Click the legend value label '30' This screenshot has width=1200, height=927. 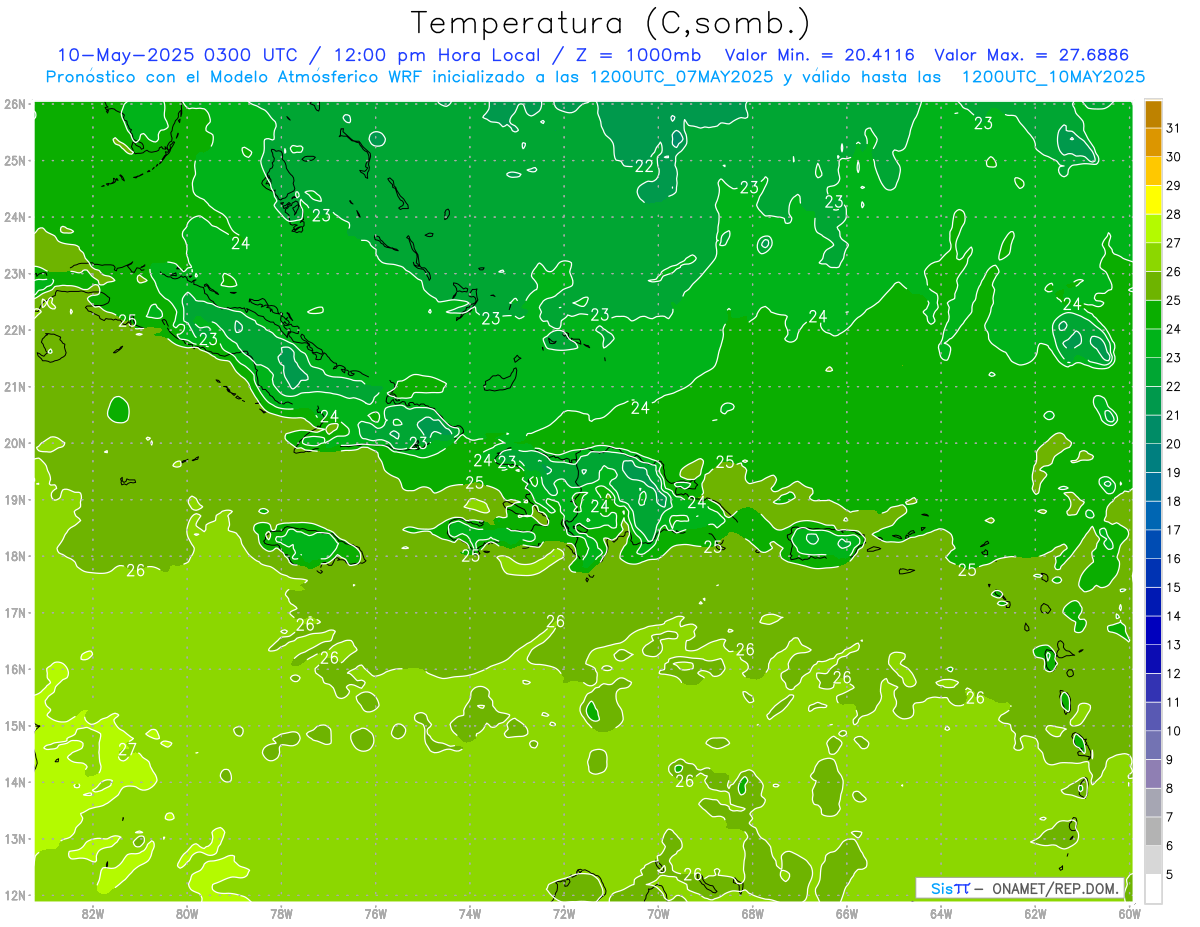pyautogui.click(x=1174, y=156)
